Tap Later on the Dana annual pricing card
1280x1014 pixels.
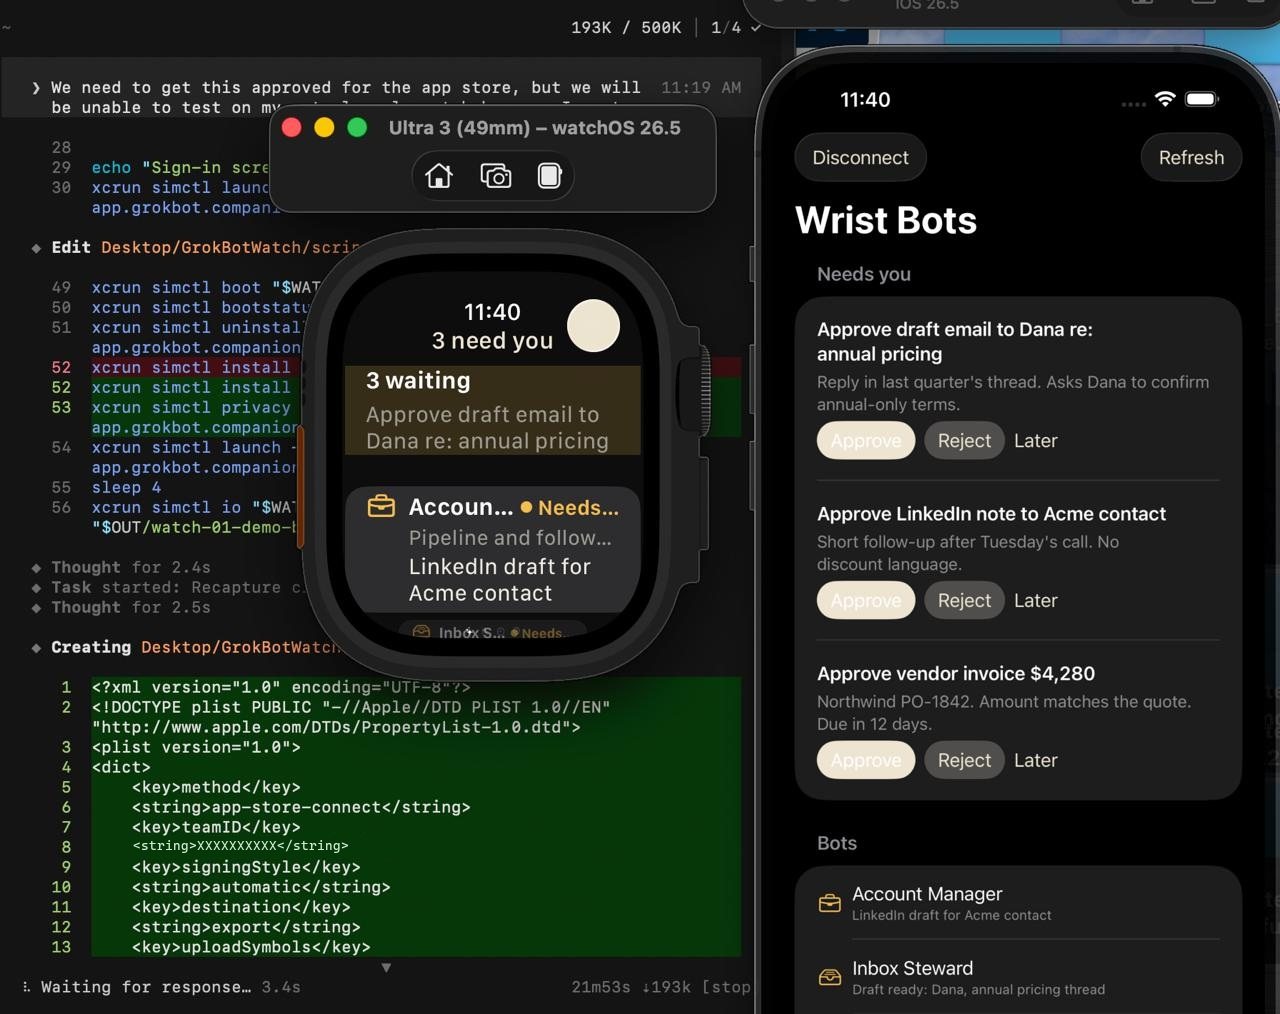[x=1036, y=440]
